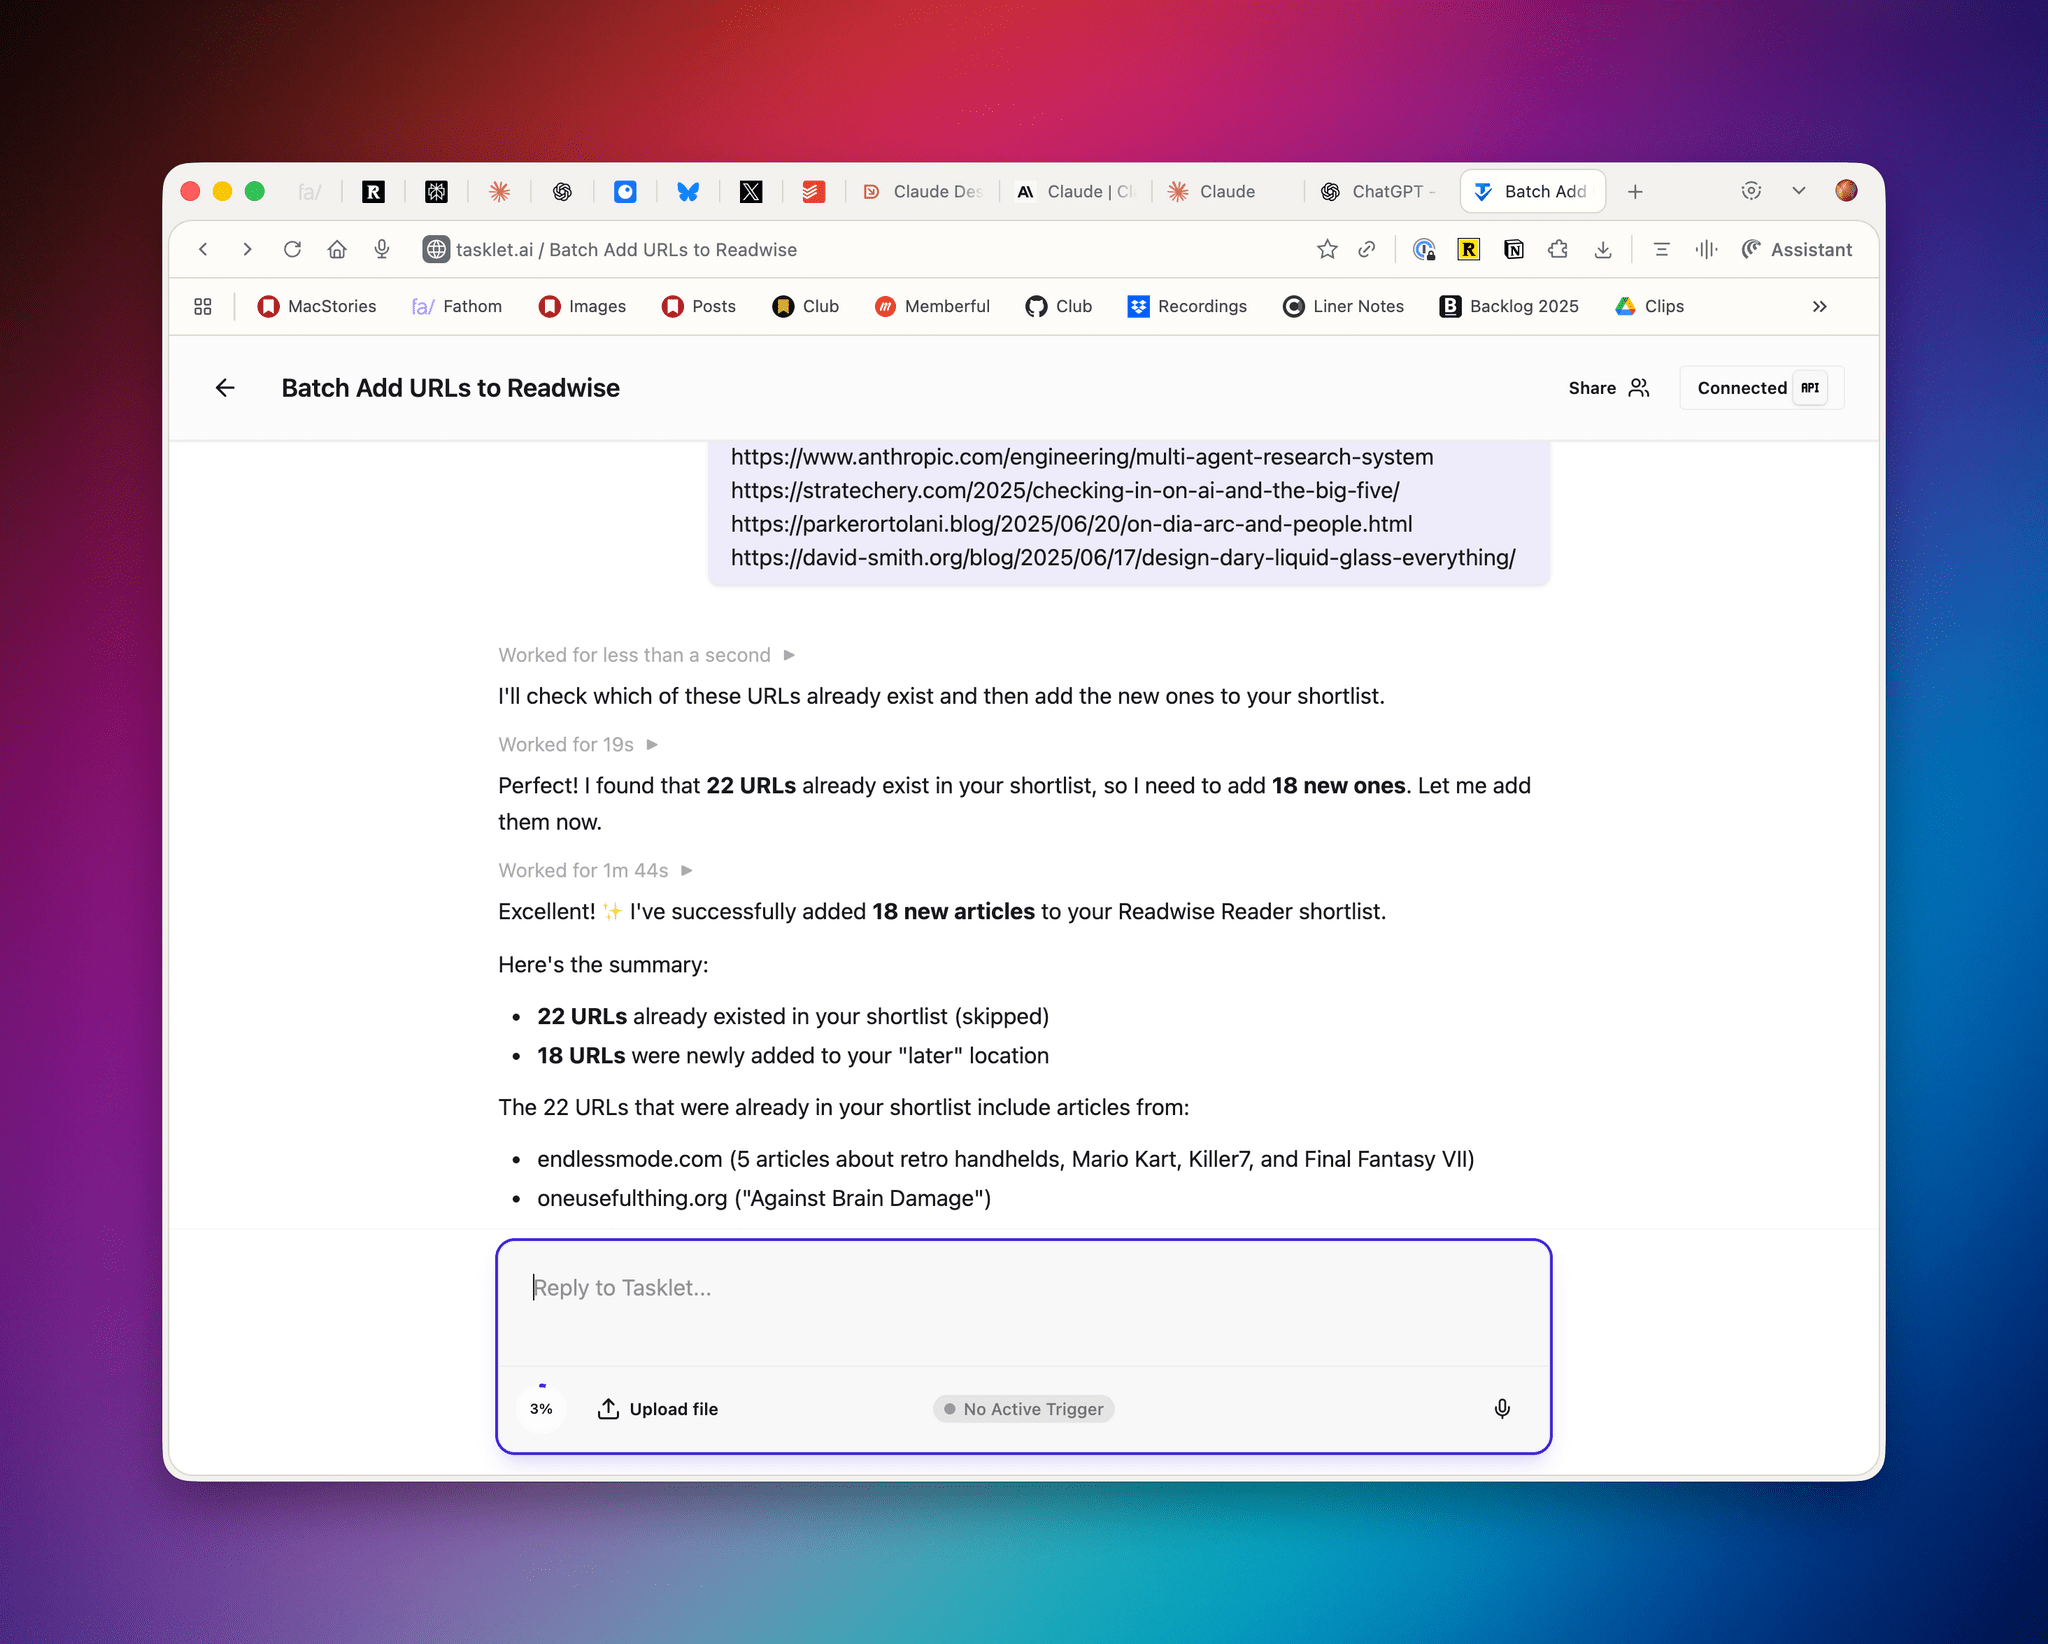Open the browser Assistant panel
The width and height of the screenshot is (2048, 1644).
pyautogui.click(x=1797, y=250)
